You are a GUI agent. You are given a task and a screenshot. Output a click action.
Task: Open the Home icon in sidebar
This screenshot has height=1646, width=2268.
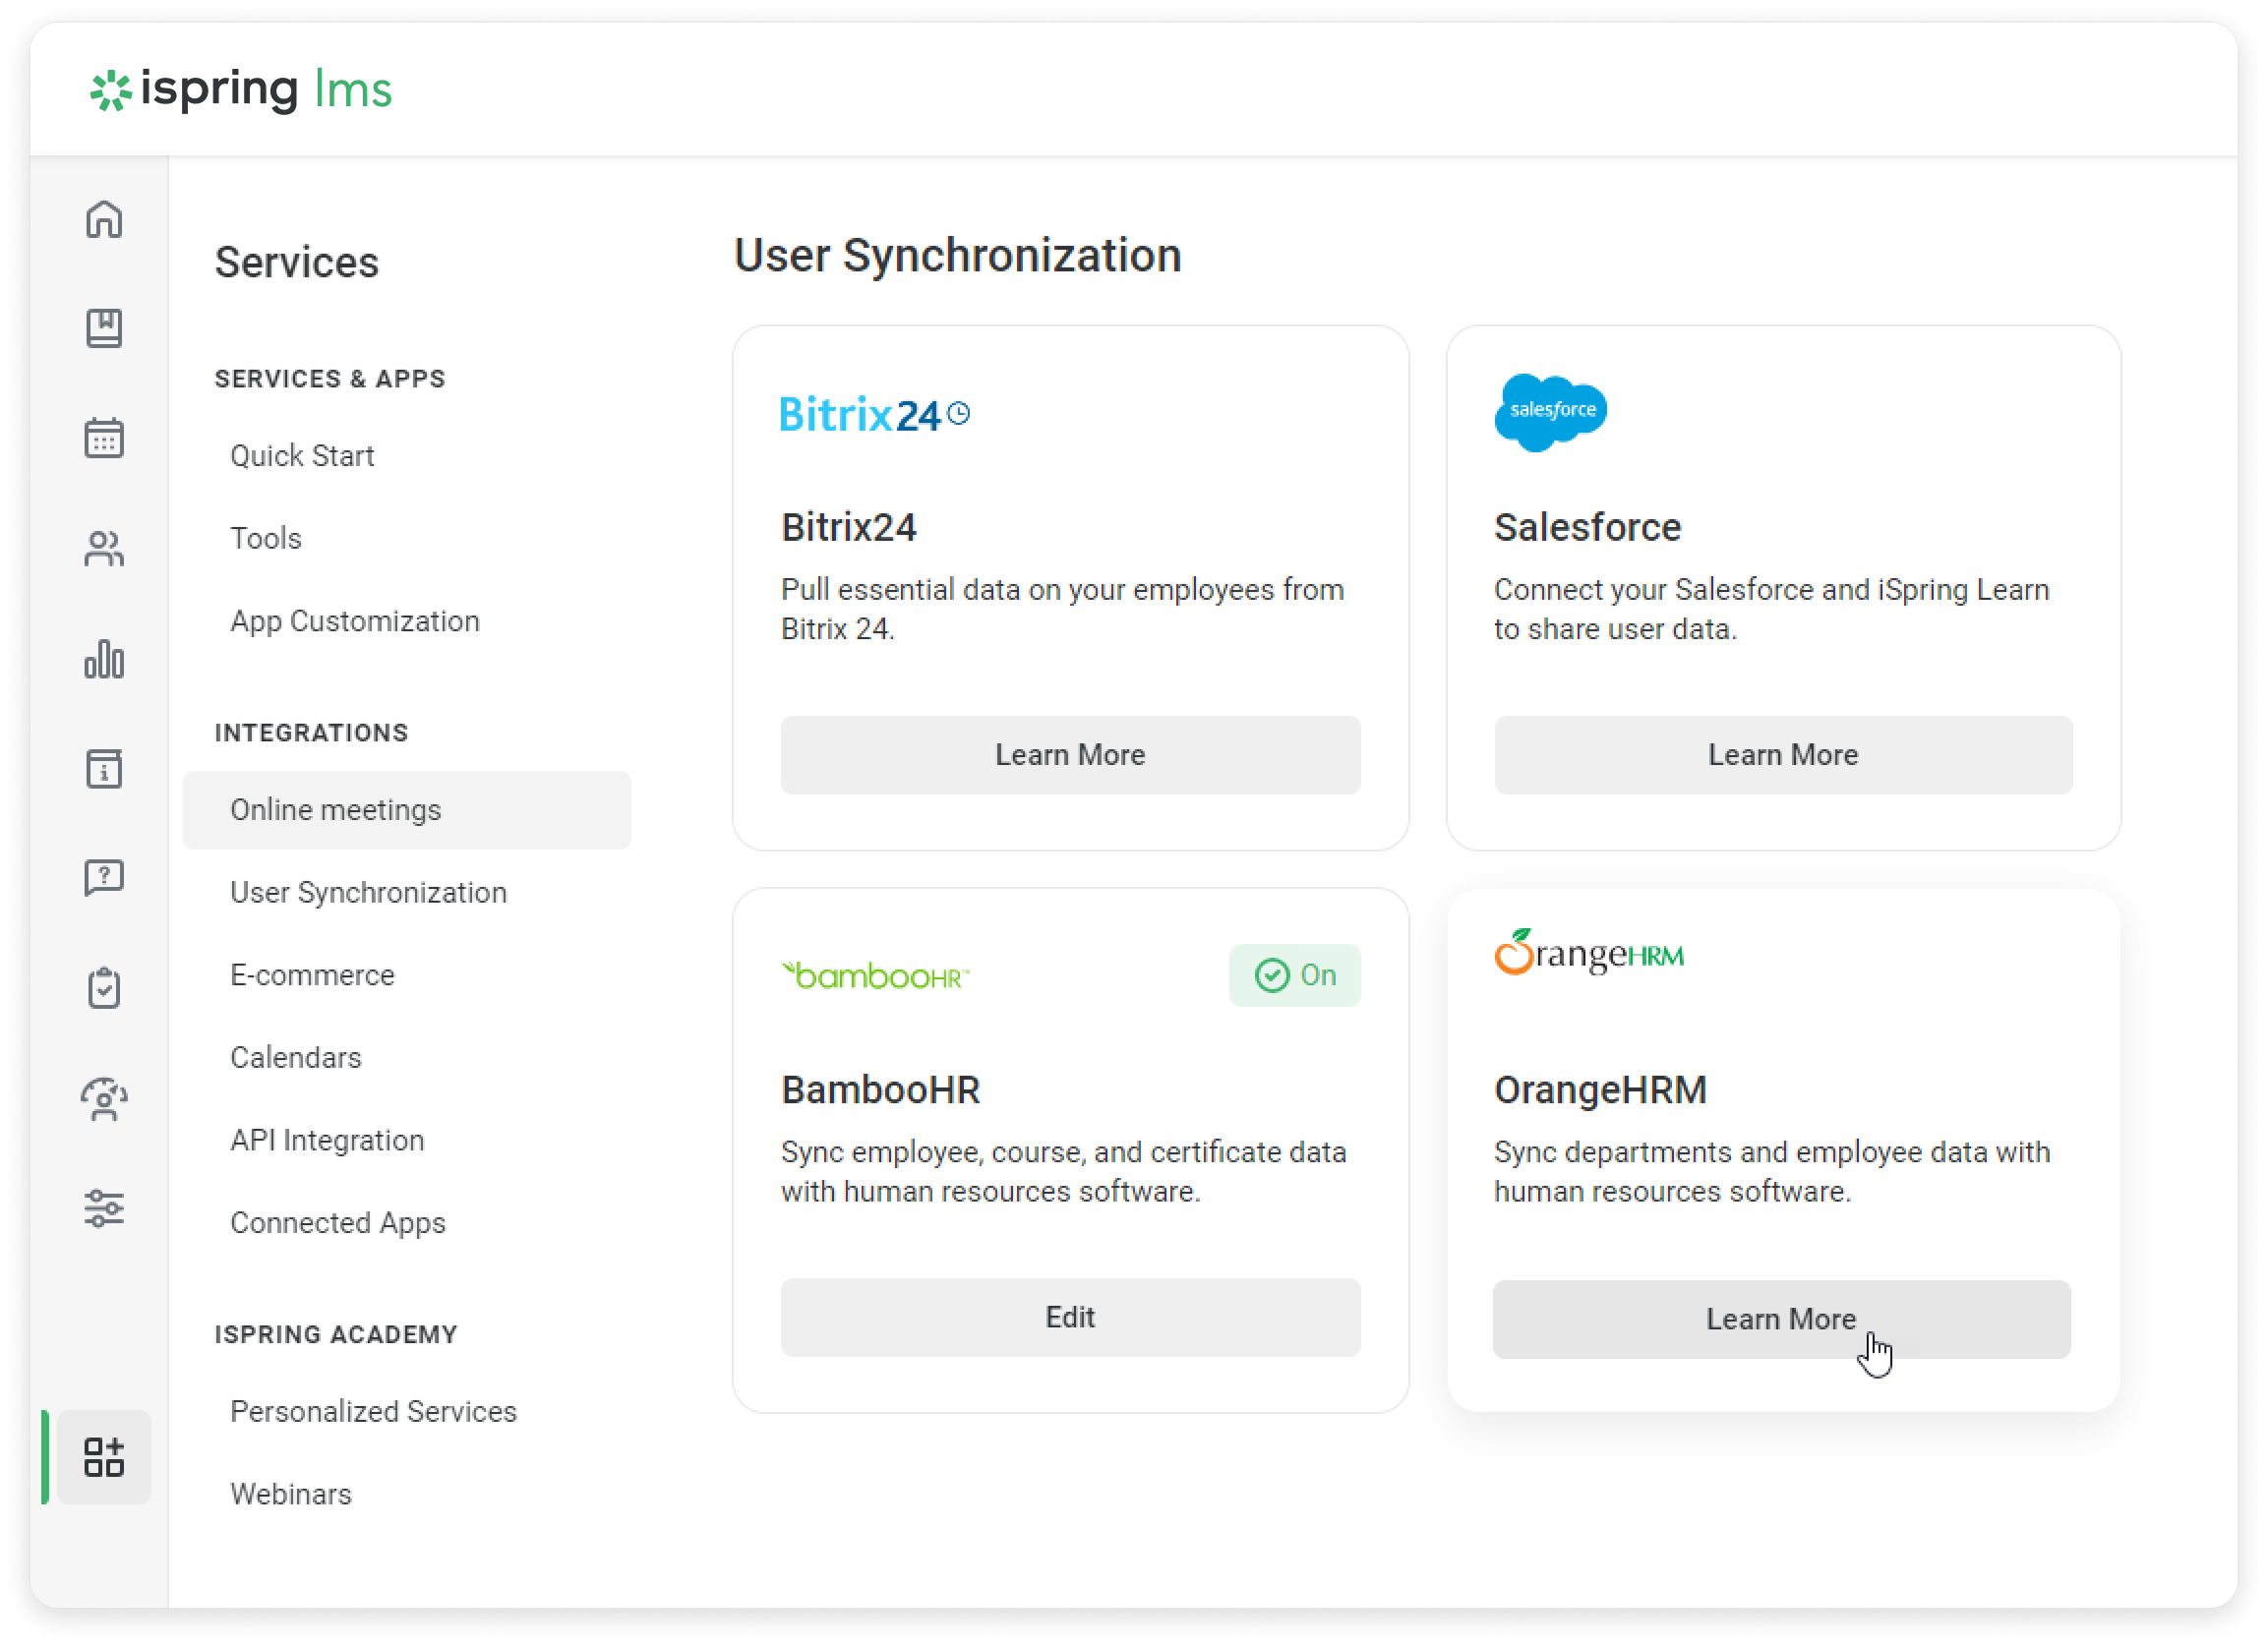point(104,219)
